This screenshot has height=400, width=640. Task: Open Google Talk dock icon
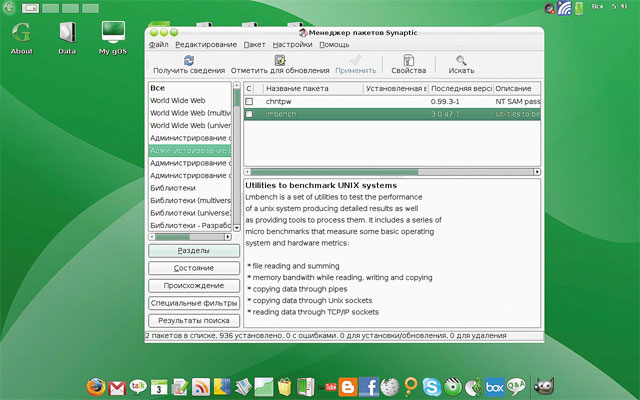[138, 386]
